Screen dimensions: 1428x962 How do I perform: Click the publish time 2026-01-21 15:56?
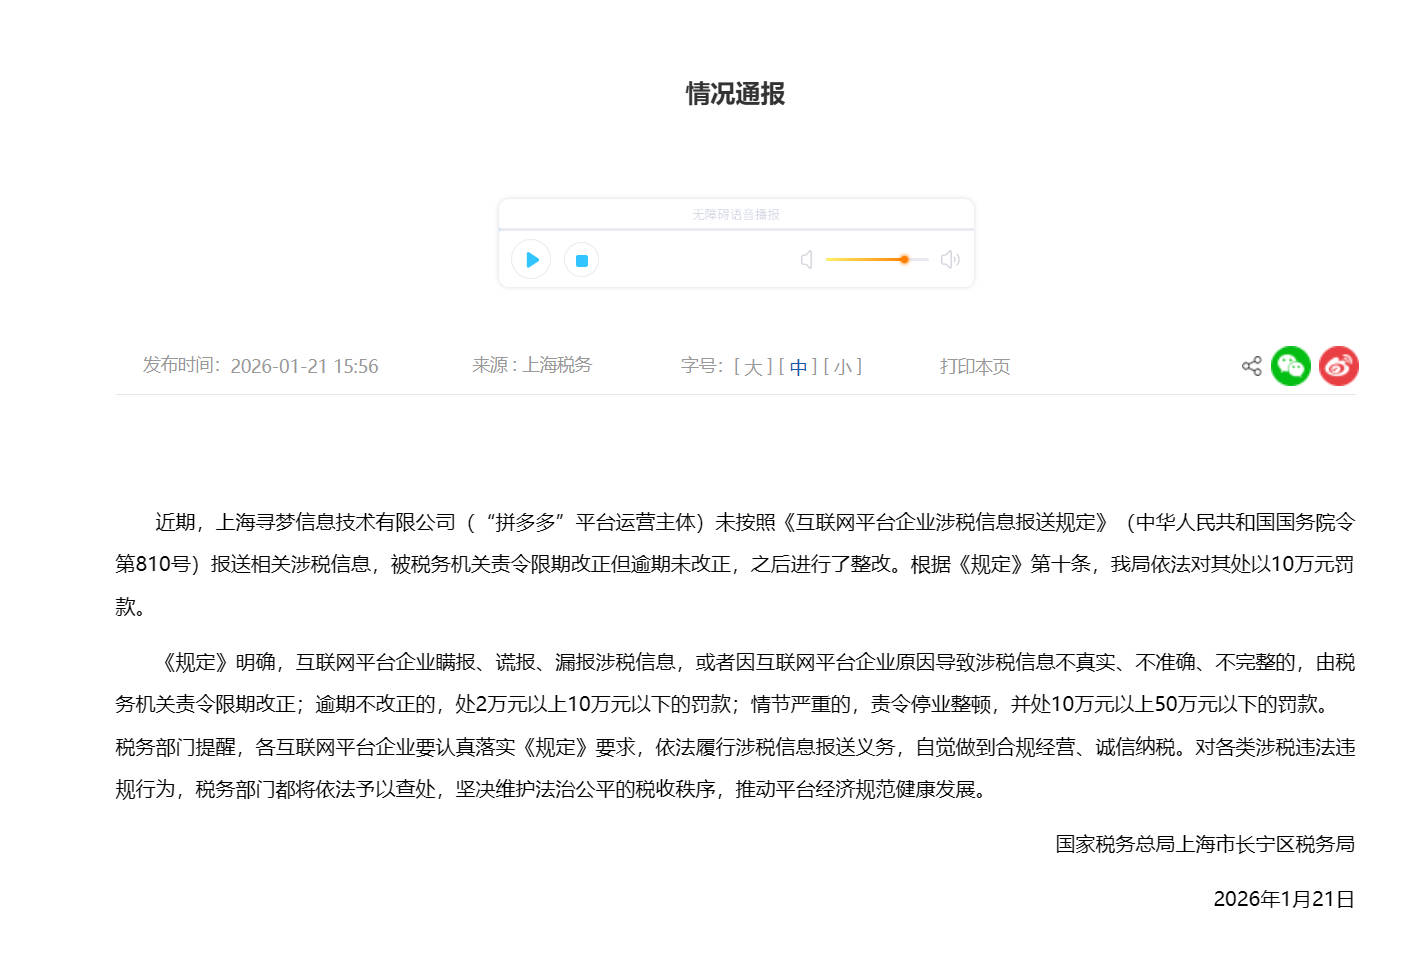(305, 366)
